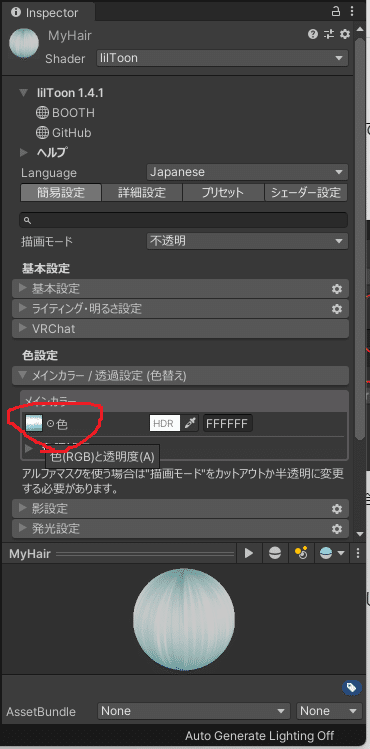Switch to the 簡易設定 tab

tap(61, 193)
